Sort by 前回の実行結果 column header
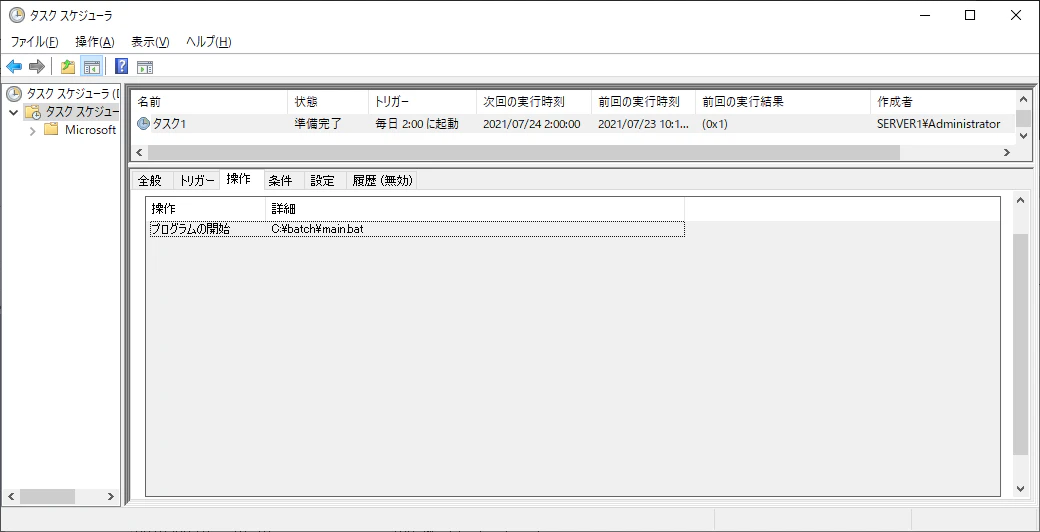The height and width of the screenshot is (532, 1040). [783, 102]
